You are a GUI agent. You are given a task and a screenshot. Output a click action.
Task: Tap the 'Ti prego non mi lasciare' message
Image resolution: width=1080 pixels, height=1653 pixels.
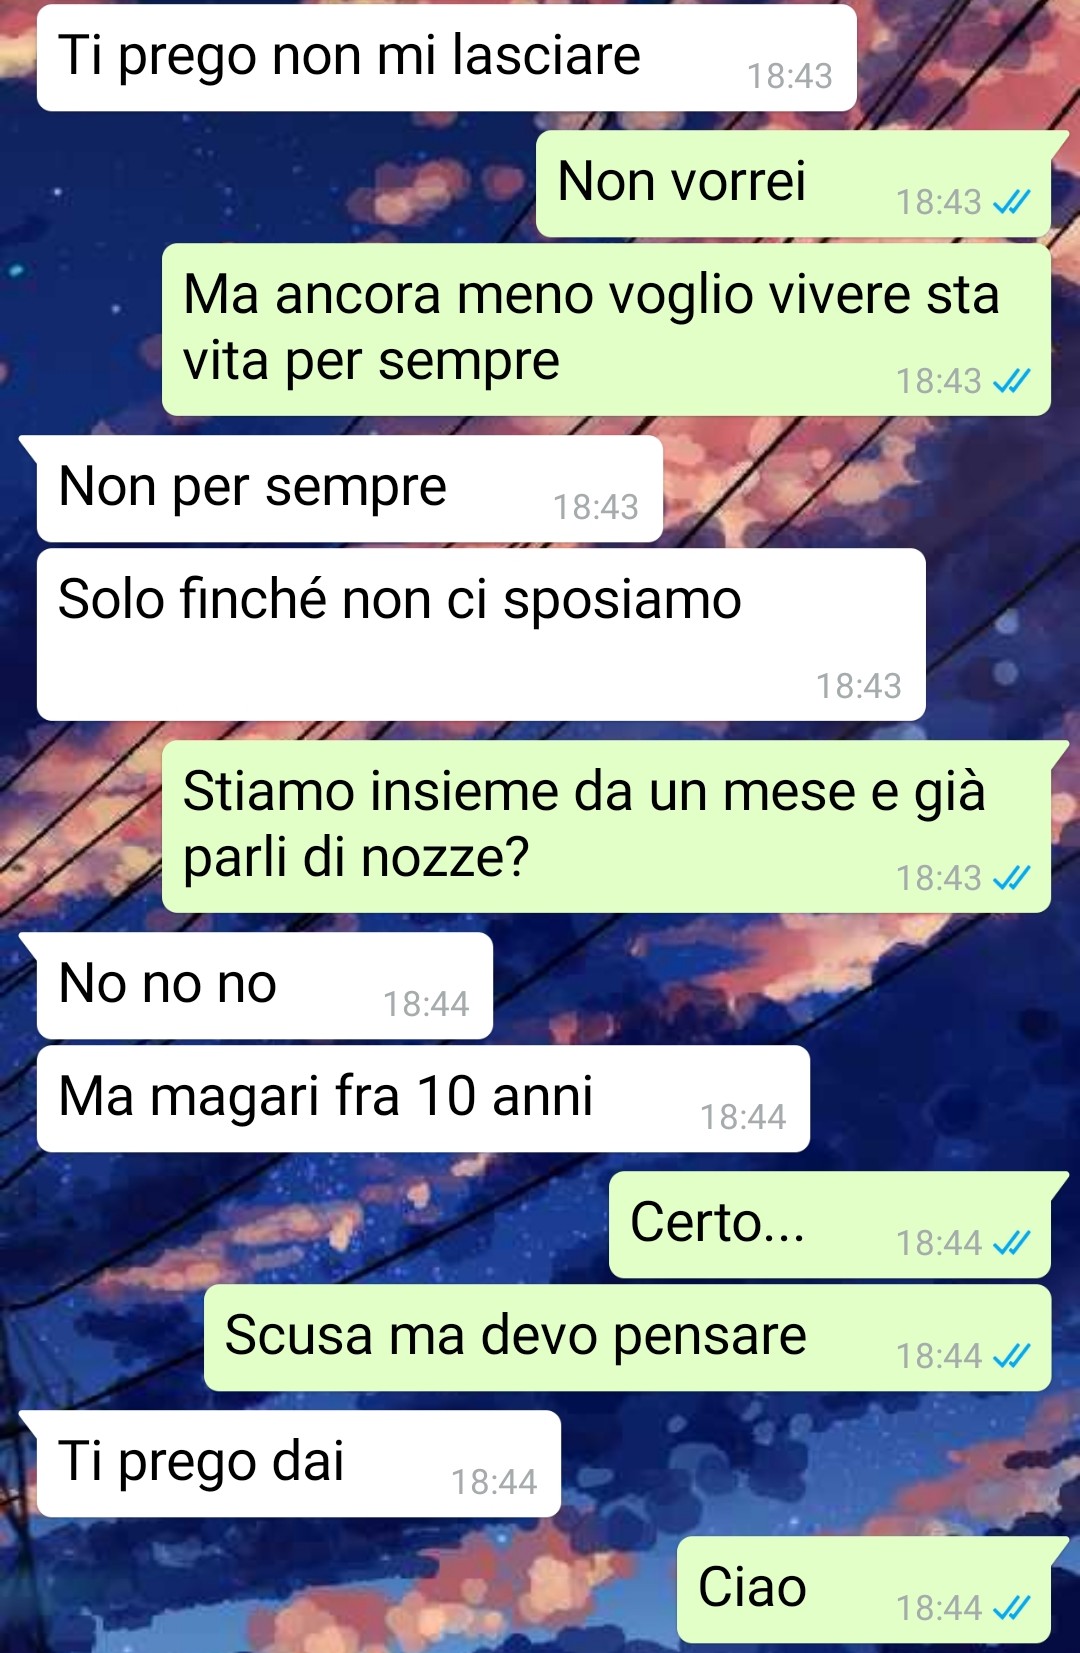pyautogui.click(x=447, y=58)
